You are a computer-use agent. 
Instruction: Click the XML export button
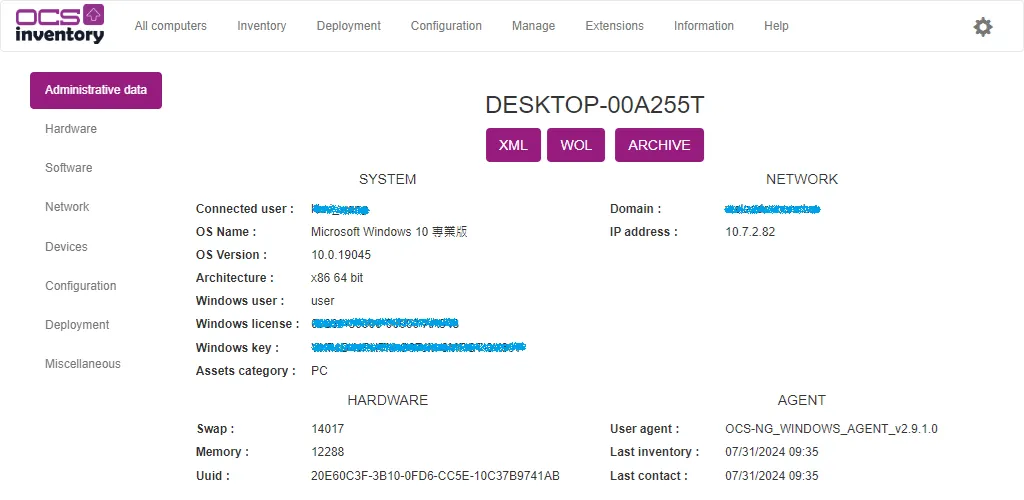pos(513,145)
